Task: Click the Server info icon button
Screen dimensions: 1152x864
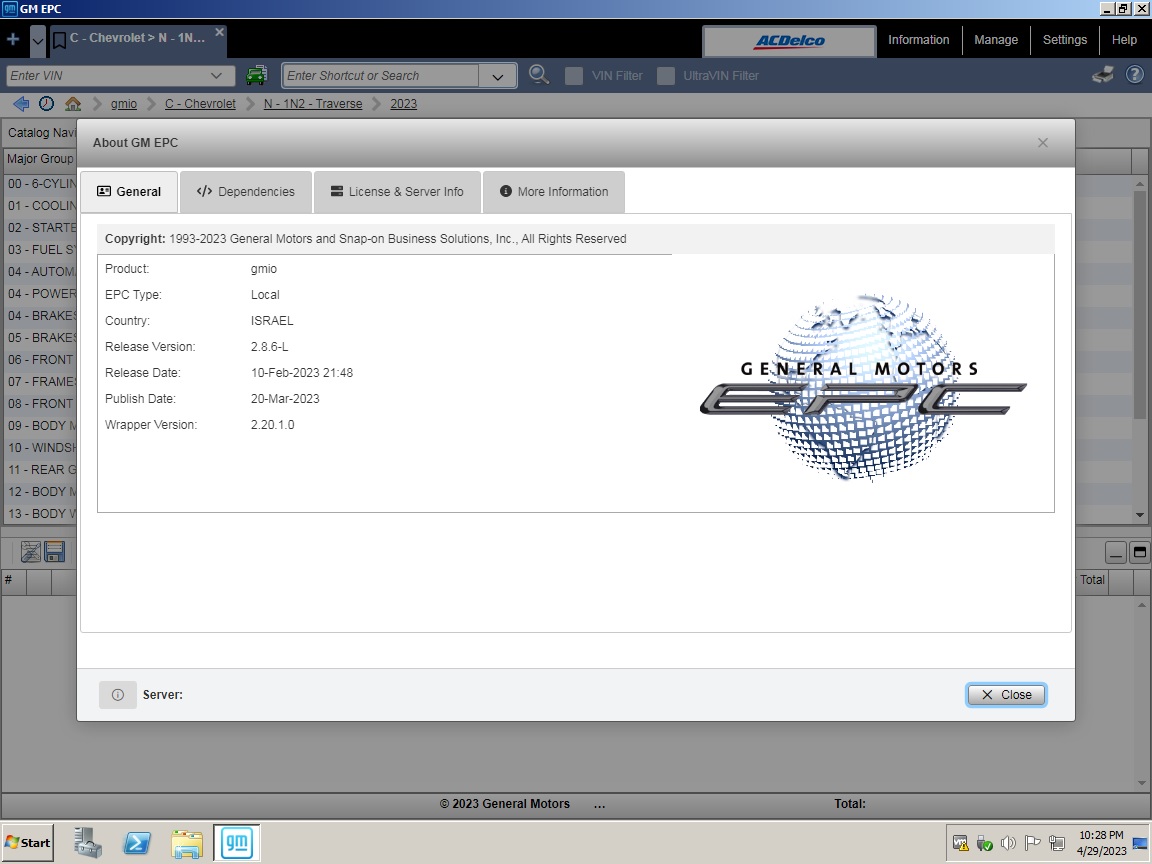Action: [118, 695]
